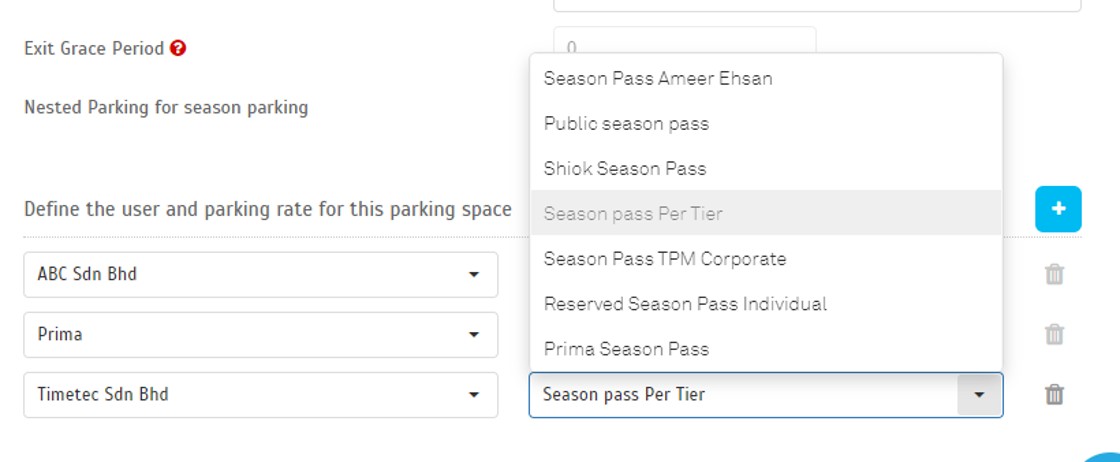Click the Exit Grace Period help icon
Image resolution: width=1120 pixels, height=462 pixels.
coord(178,48)
